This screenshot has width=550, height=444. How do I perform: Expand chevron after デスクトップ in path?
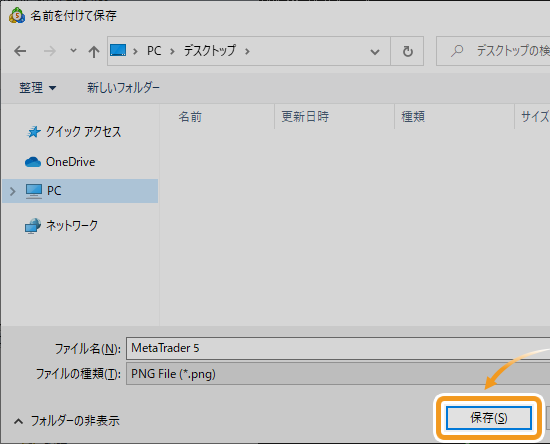tap(247, 52)
